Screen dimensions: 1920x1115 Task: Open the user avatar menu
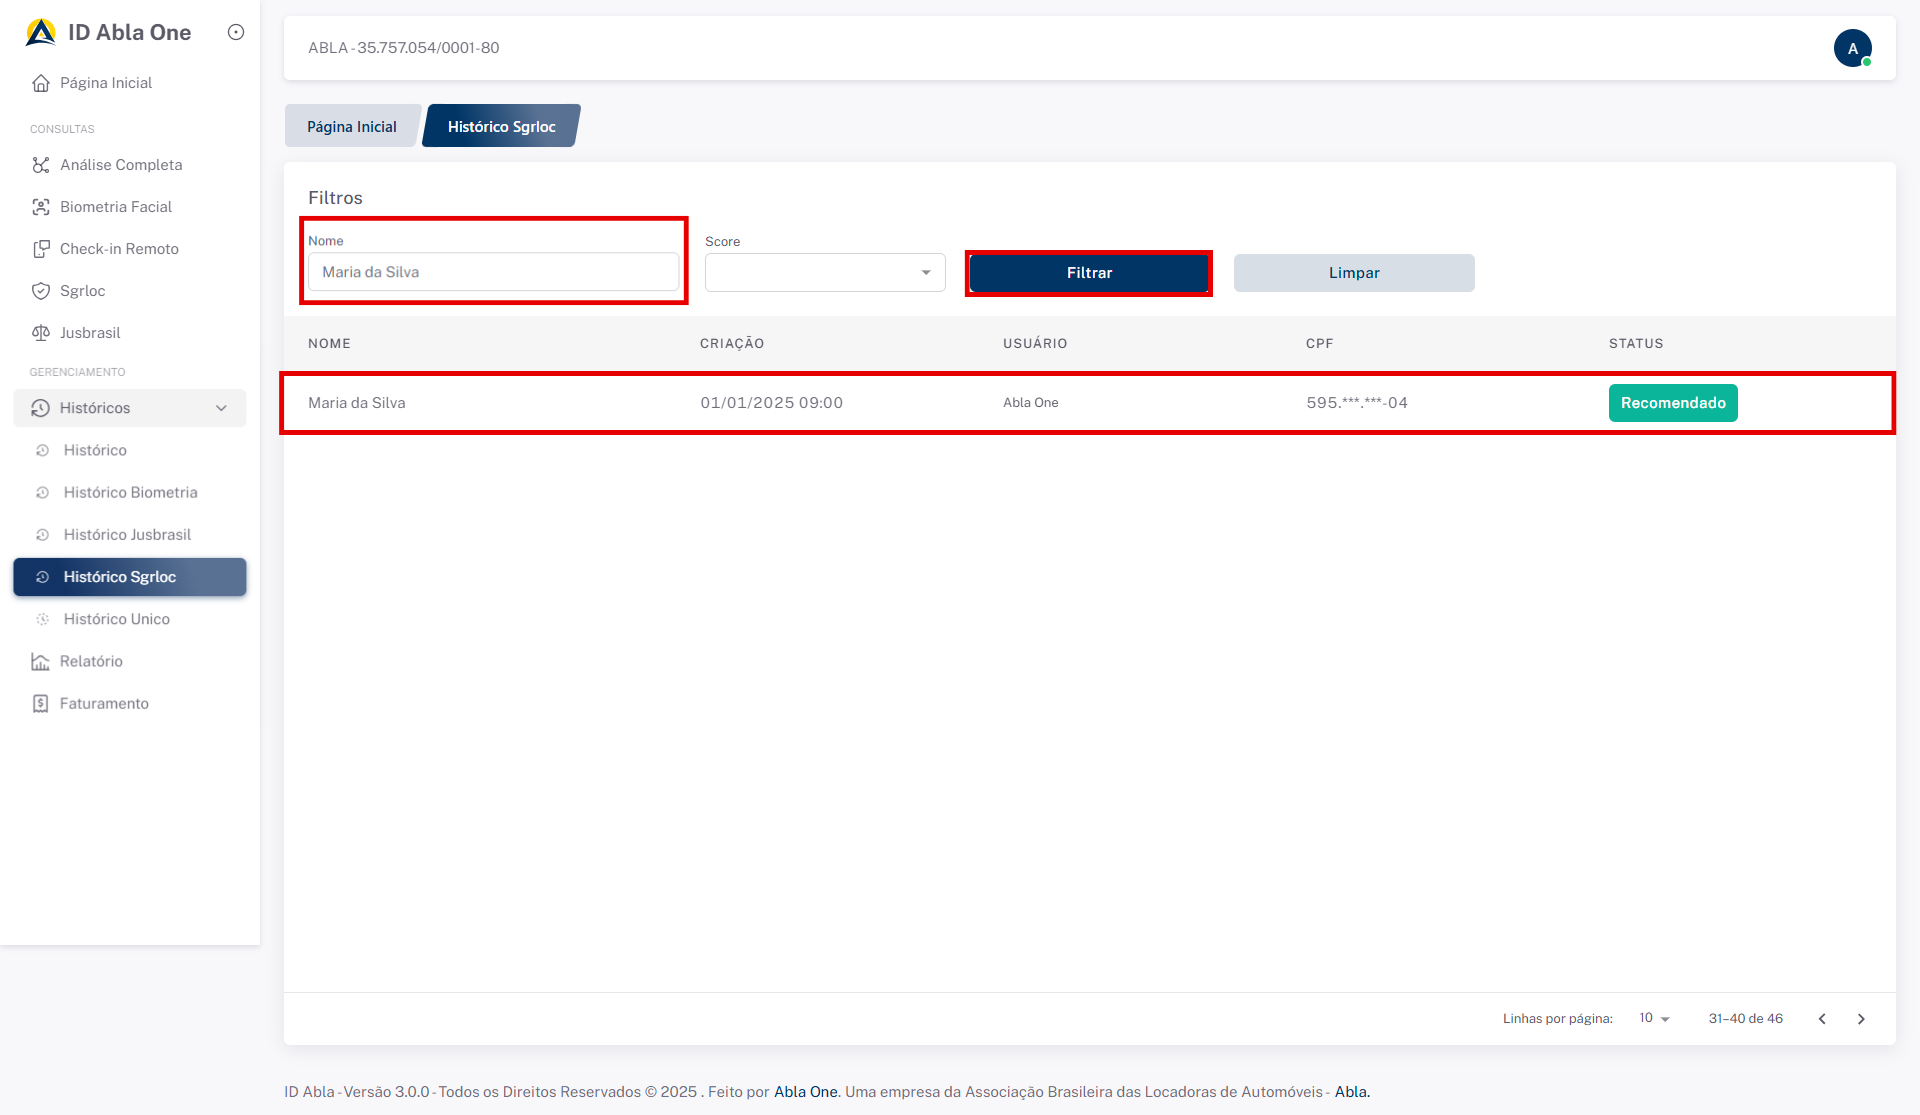point(1852,48)
